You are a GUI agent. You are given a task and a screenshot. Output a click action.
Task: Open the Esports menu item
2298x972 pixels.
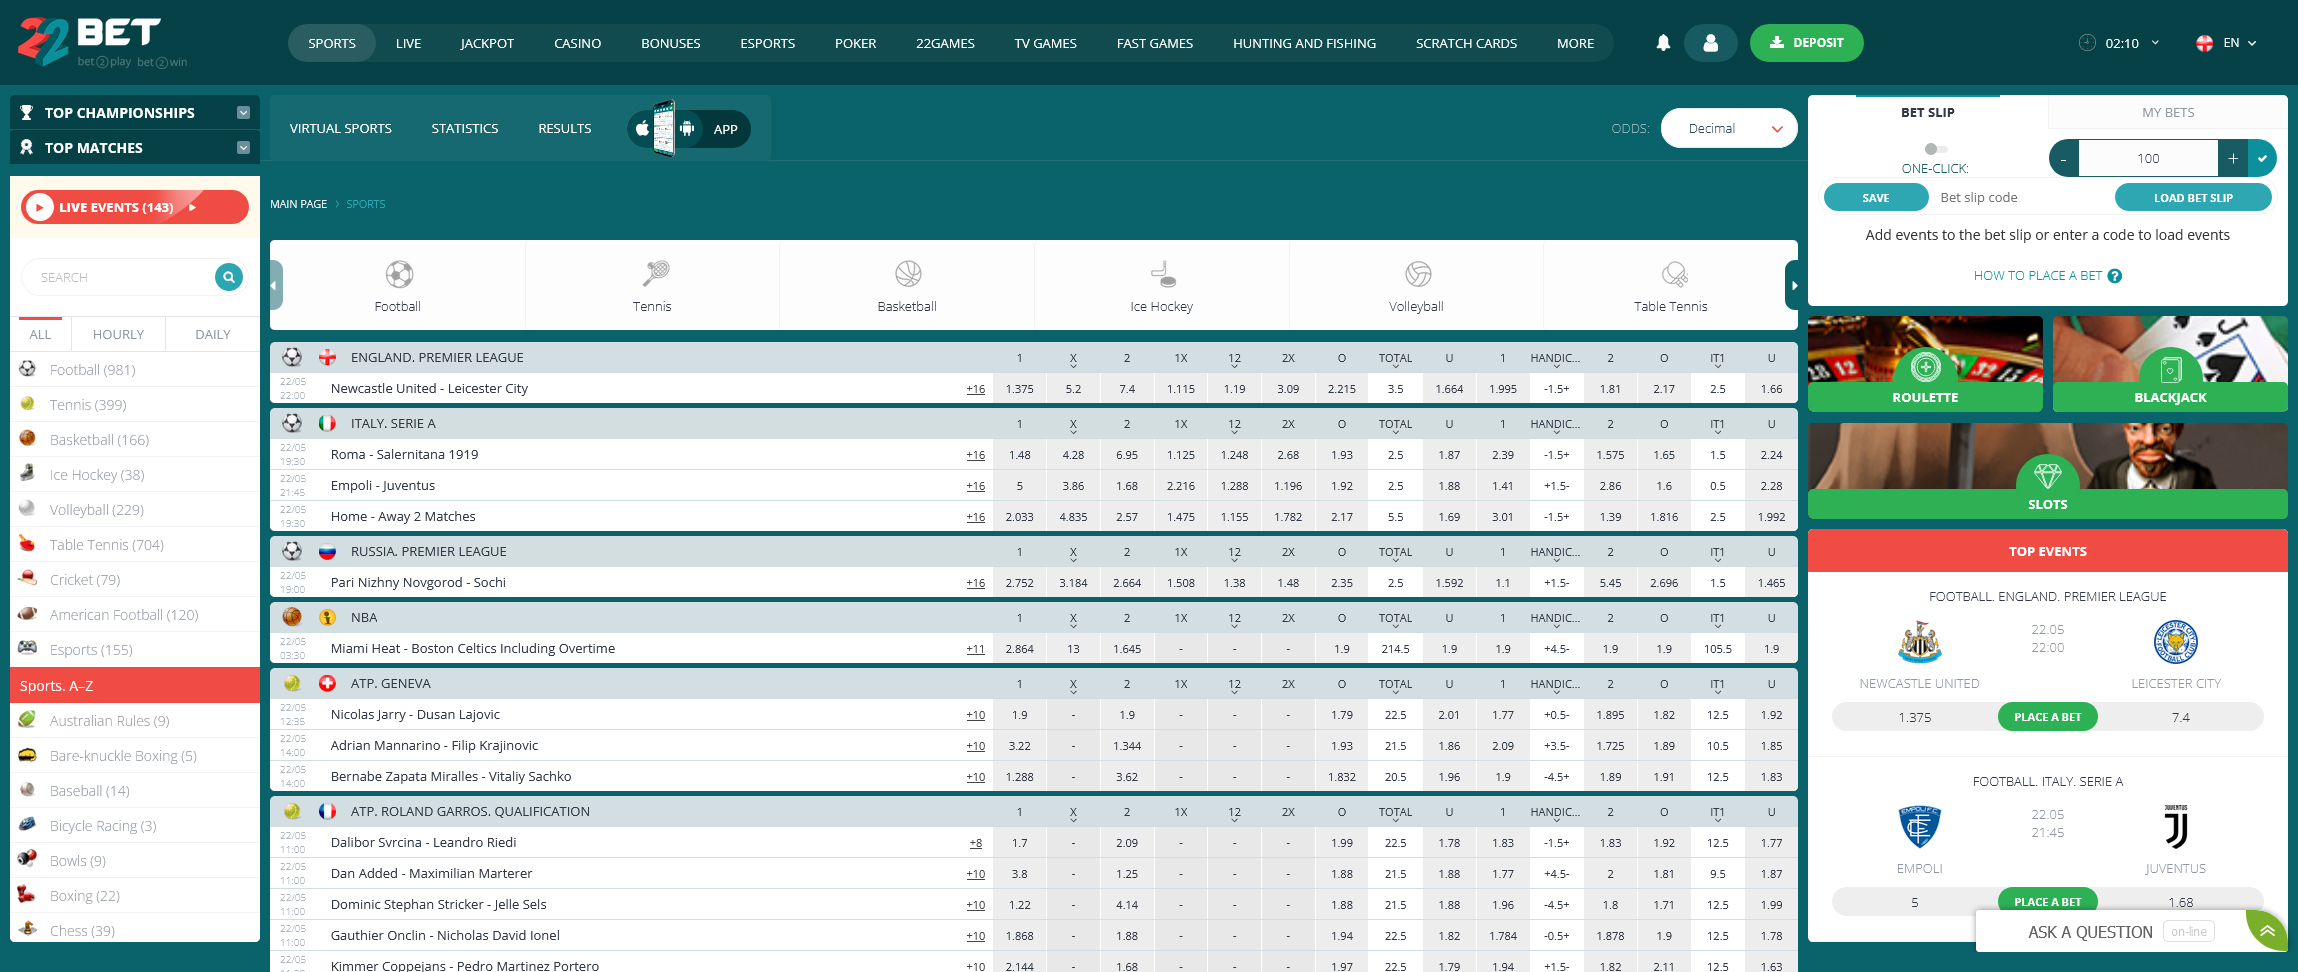point(768,43)
